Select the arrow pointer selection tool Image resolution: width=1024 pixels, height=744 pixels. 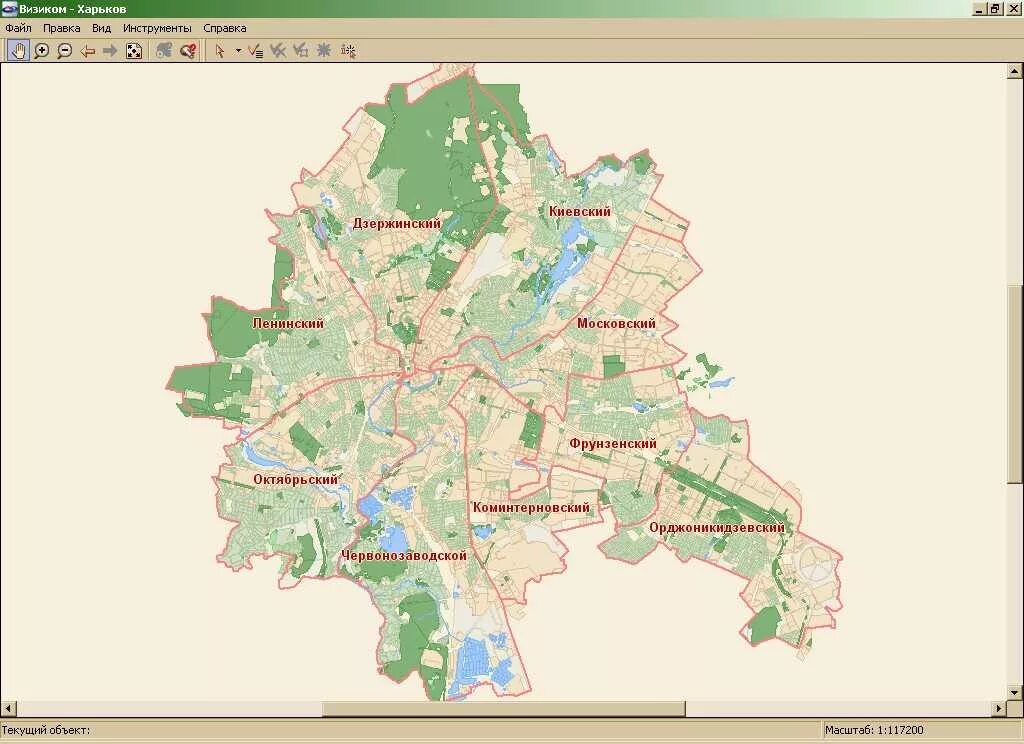[220, 50]
